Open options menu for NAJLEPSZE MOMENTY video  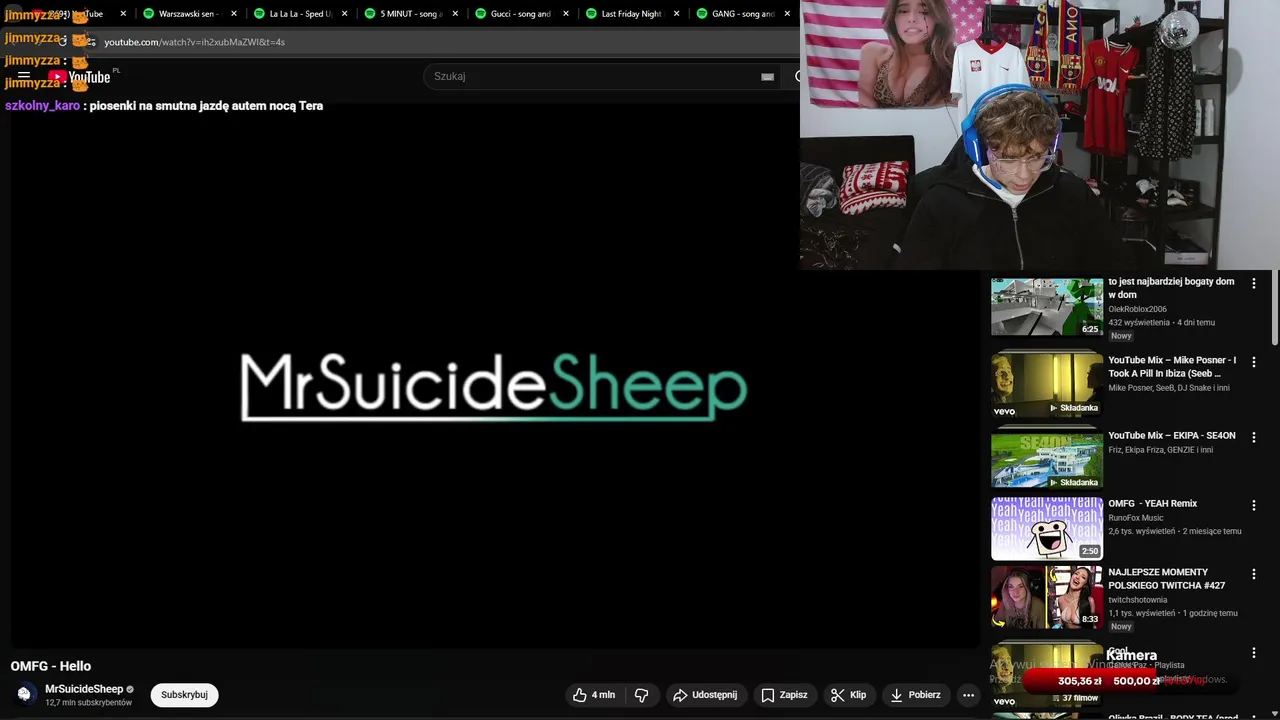(1254, 574)
